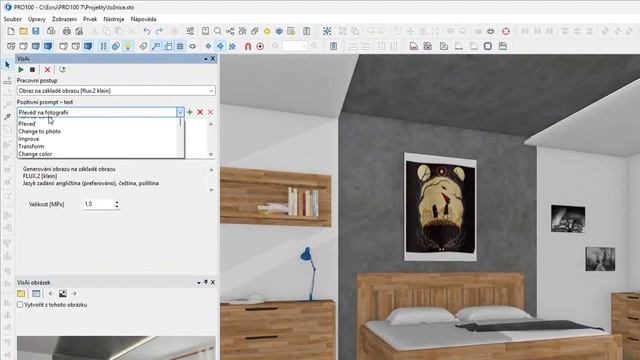Screen dimensions: 640x360
Task: Open Prvek menu
Action: tap(90, 19)
